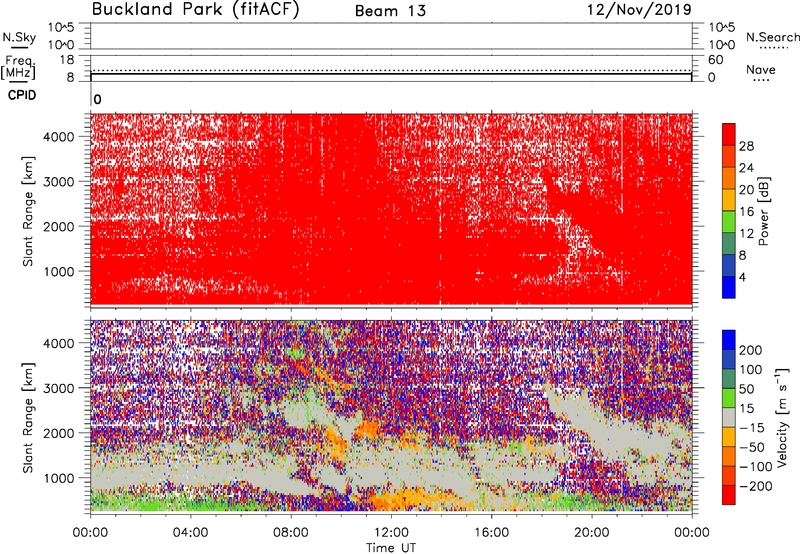Click the red segment of the Power color bar
This screenshot has width=800, height=554.
click(729, 134)
